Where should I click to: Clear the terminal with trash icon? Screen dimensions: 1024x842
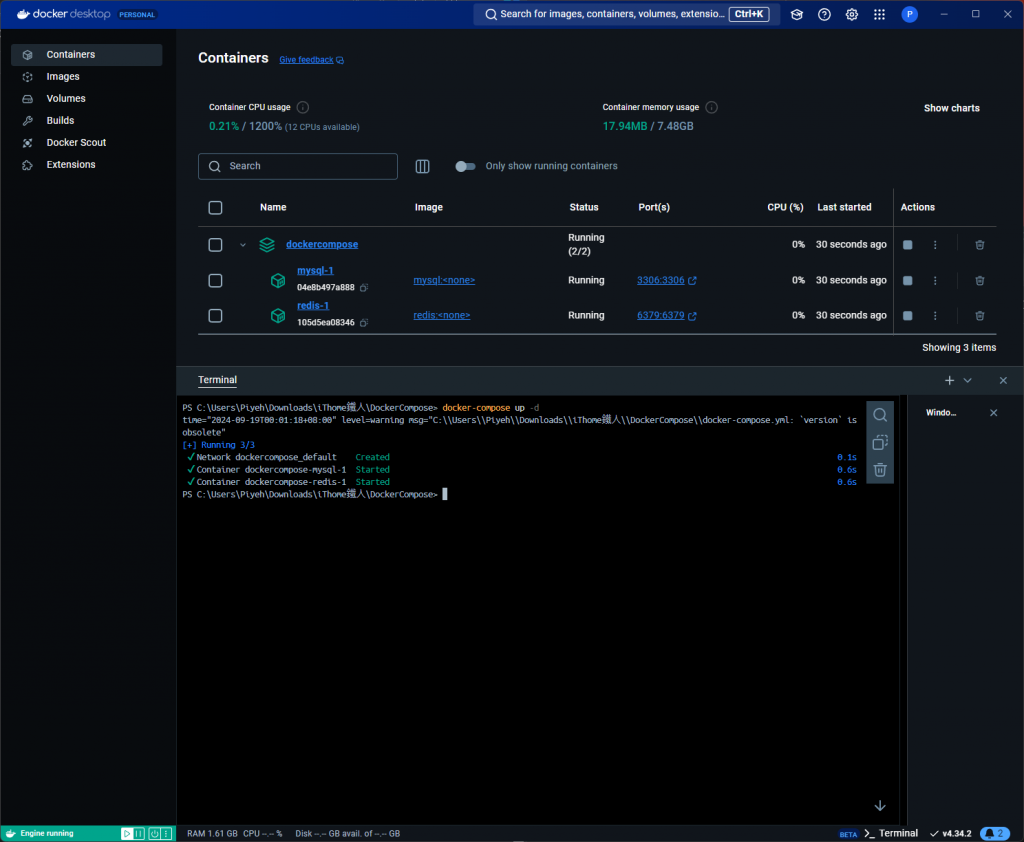880,470
